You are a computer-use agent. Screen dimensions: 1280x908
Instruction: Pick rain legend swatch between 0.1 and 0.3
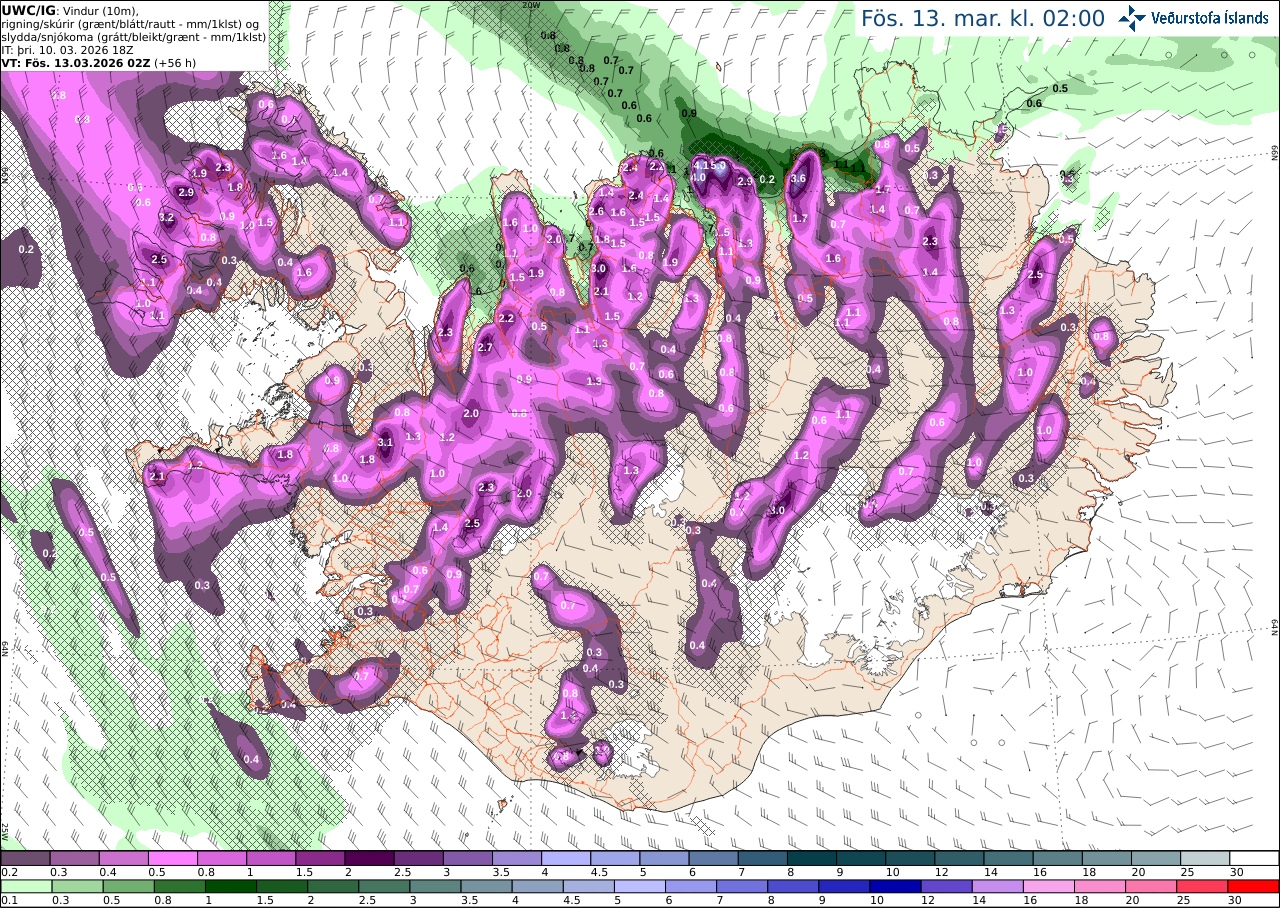[25, 886]
